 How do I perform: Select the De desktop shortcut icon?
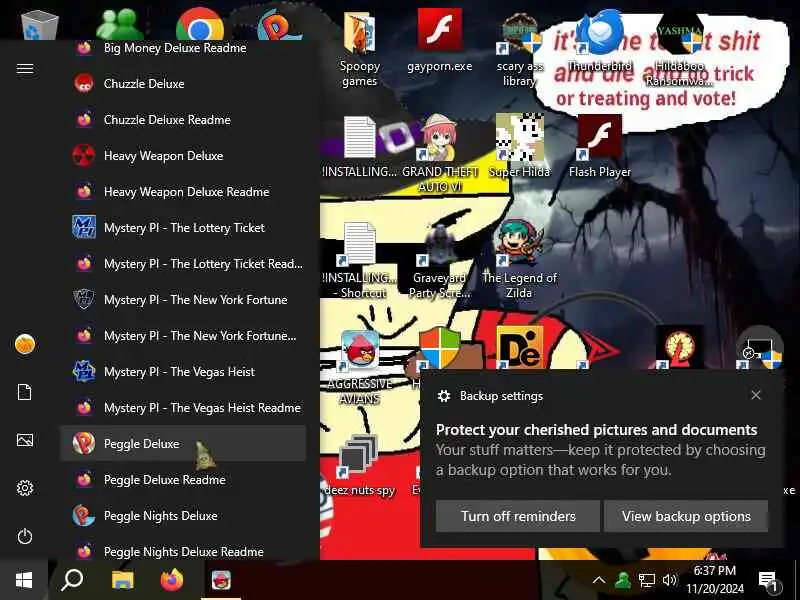[519, 348]
